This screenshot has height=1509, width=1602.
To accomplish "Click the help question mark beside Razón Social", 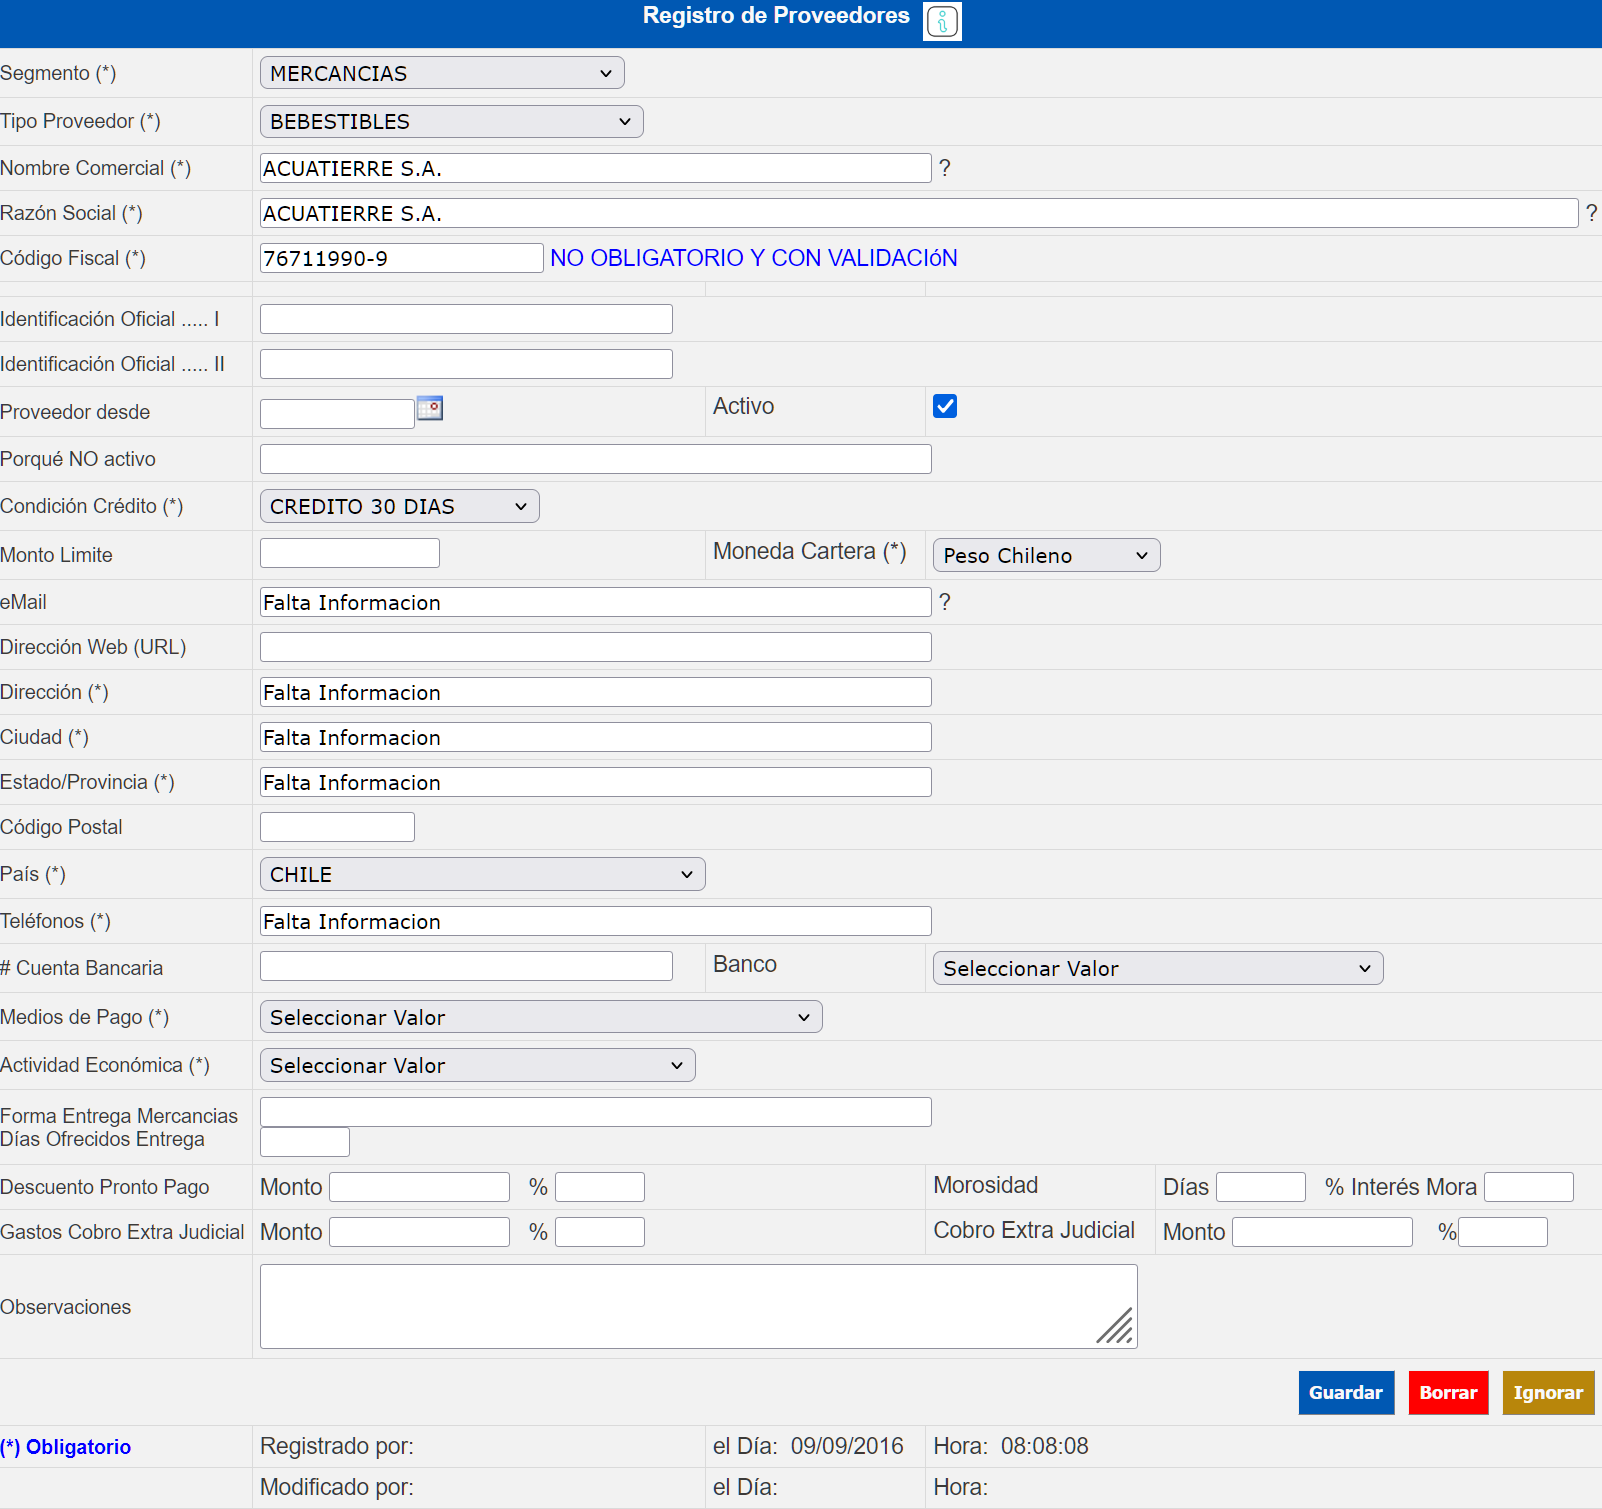I will tap(1591, 213).
